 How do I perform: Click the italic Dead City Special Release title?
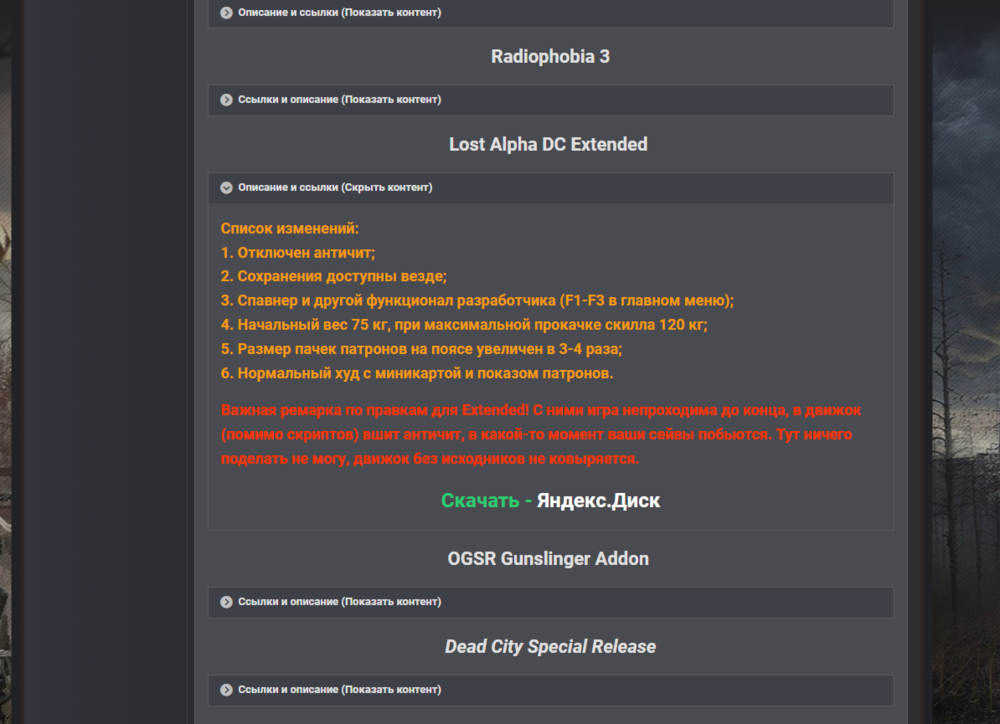548,646
